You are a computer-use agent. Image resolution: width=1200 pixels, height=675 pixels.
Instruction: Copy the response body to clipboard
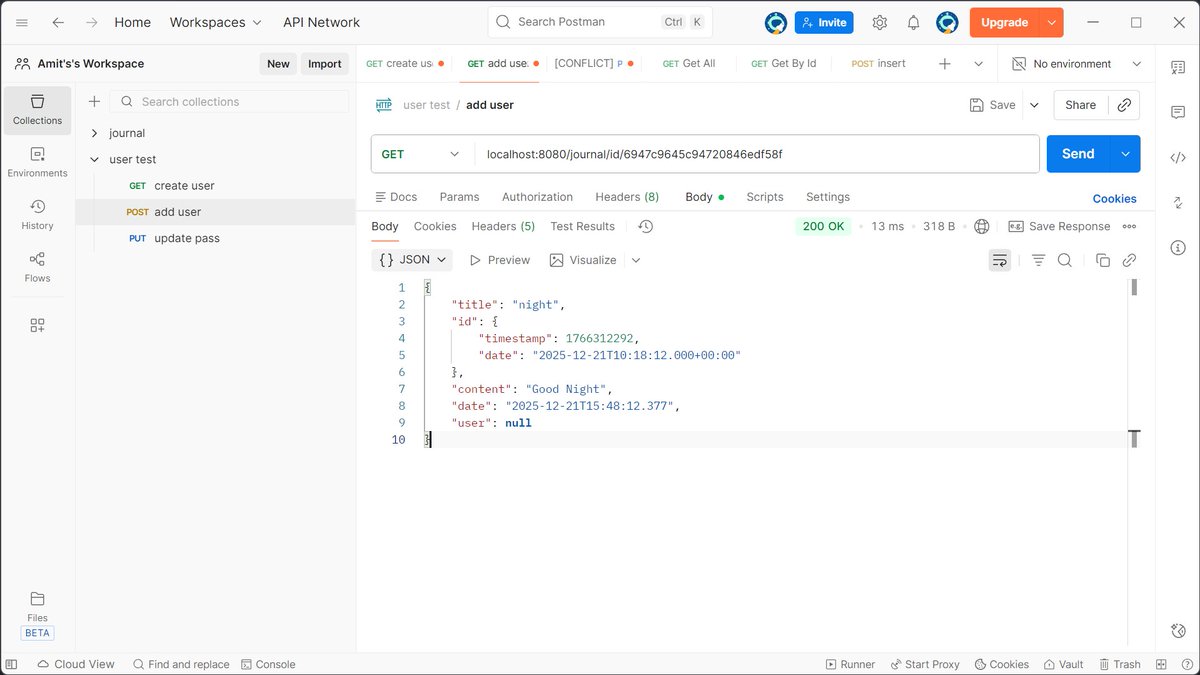(x=1103, y=259)
